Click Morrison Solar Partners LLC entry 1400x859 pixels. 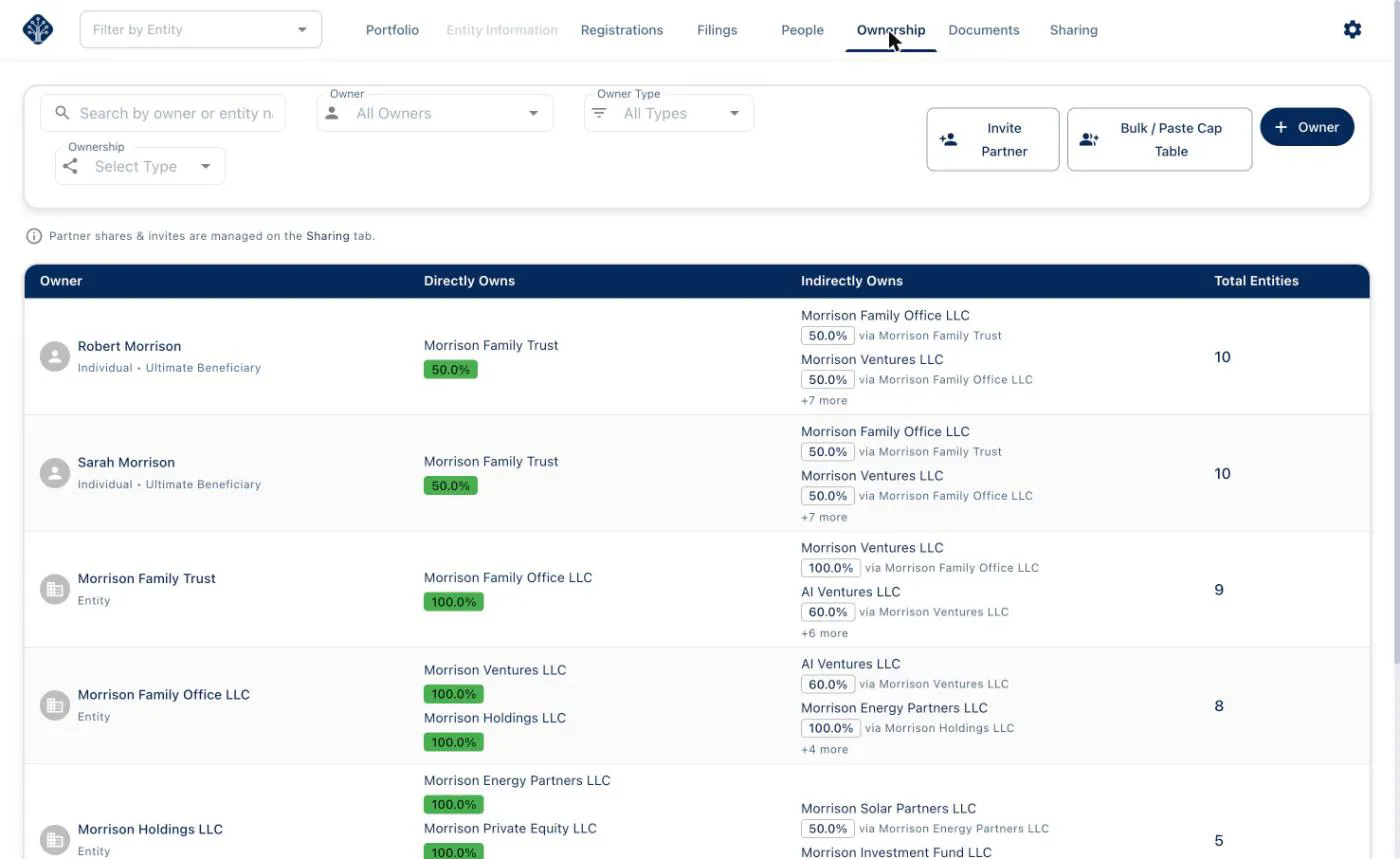click(x=889, y=808)
